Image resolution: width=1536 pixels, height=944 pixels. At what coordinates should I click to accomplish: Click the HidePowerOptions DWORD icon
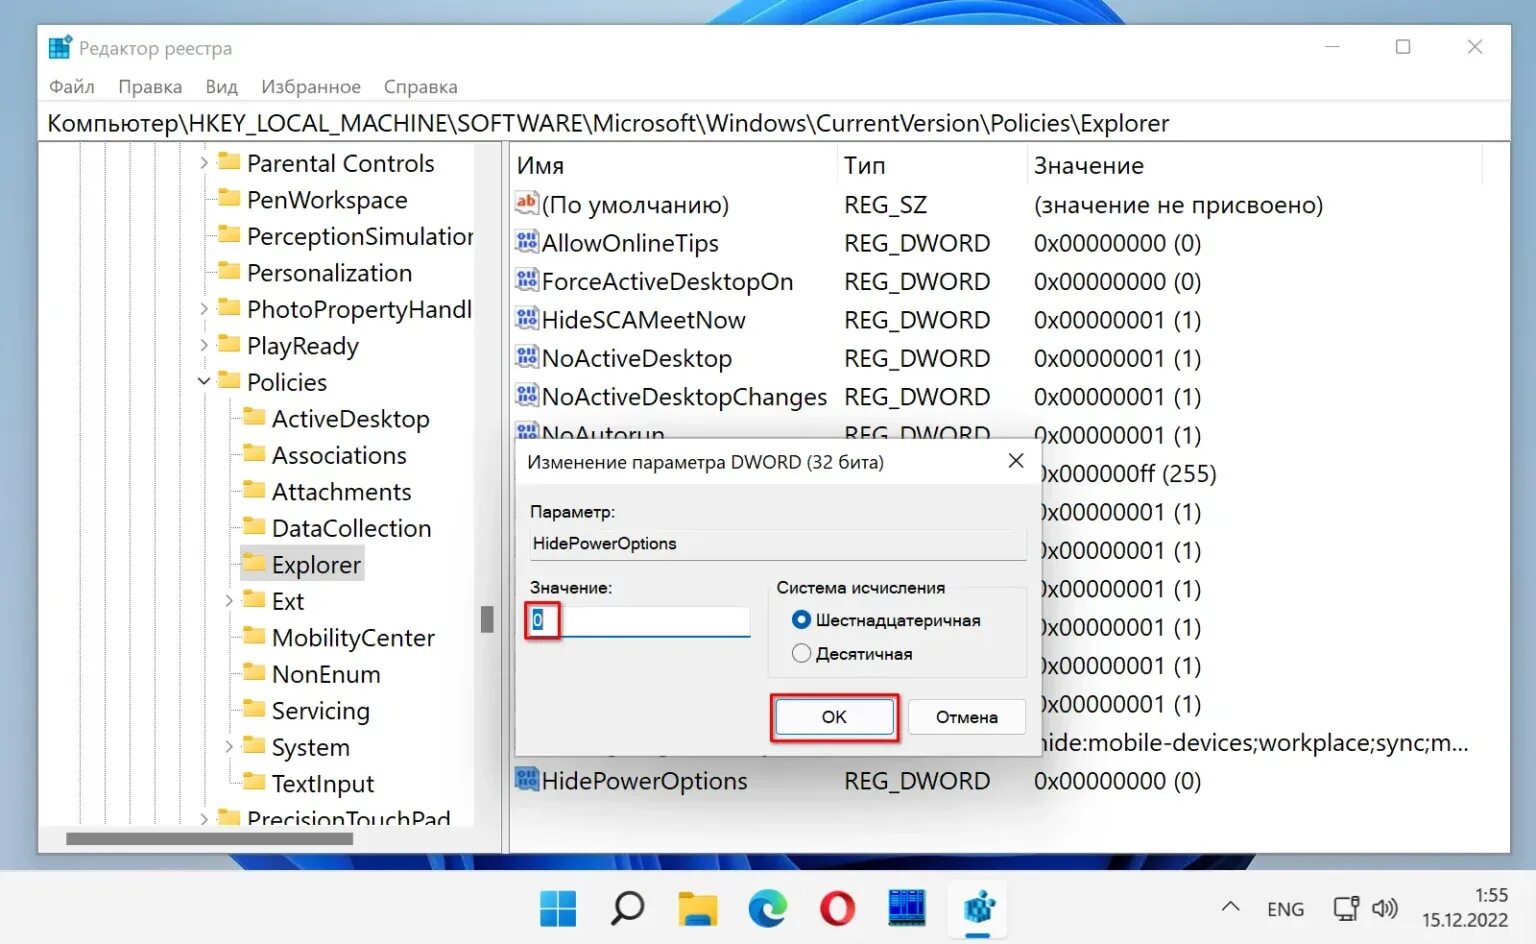point(527,779)
